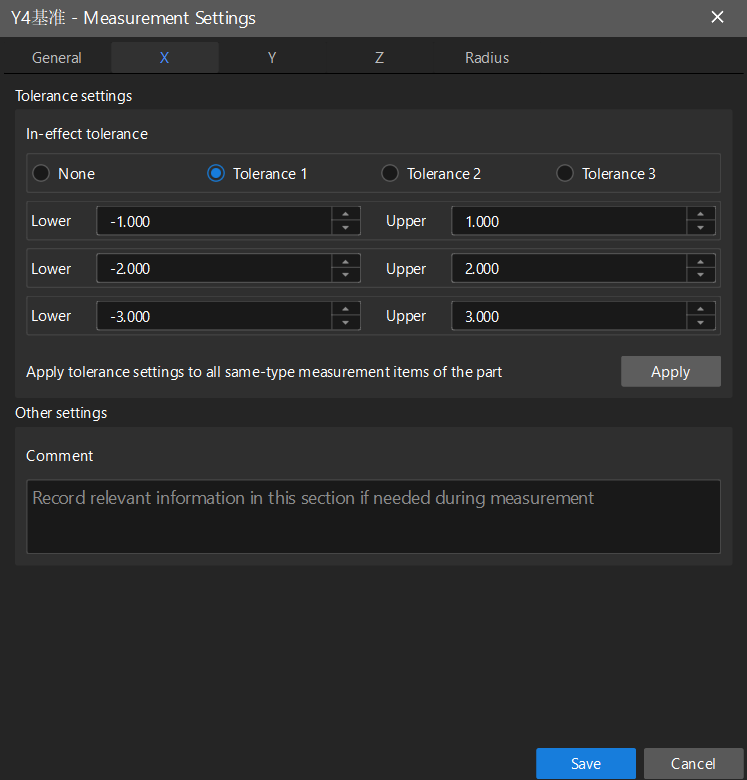Close the Measurement Settings dialog

[x=717, y=17]
